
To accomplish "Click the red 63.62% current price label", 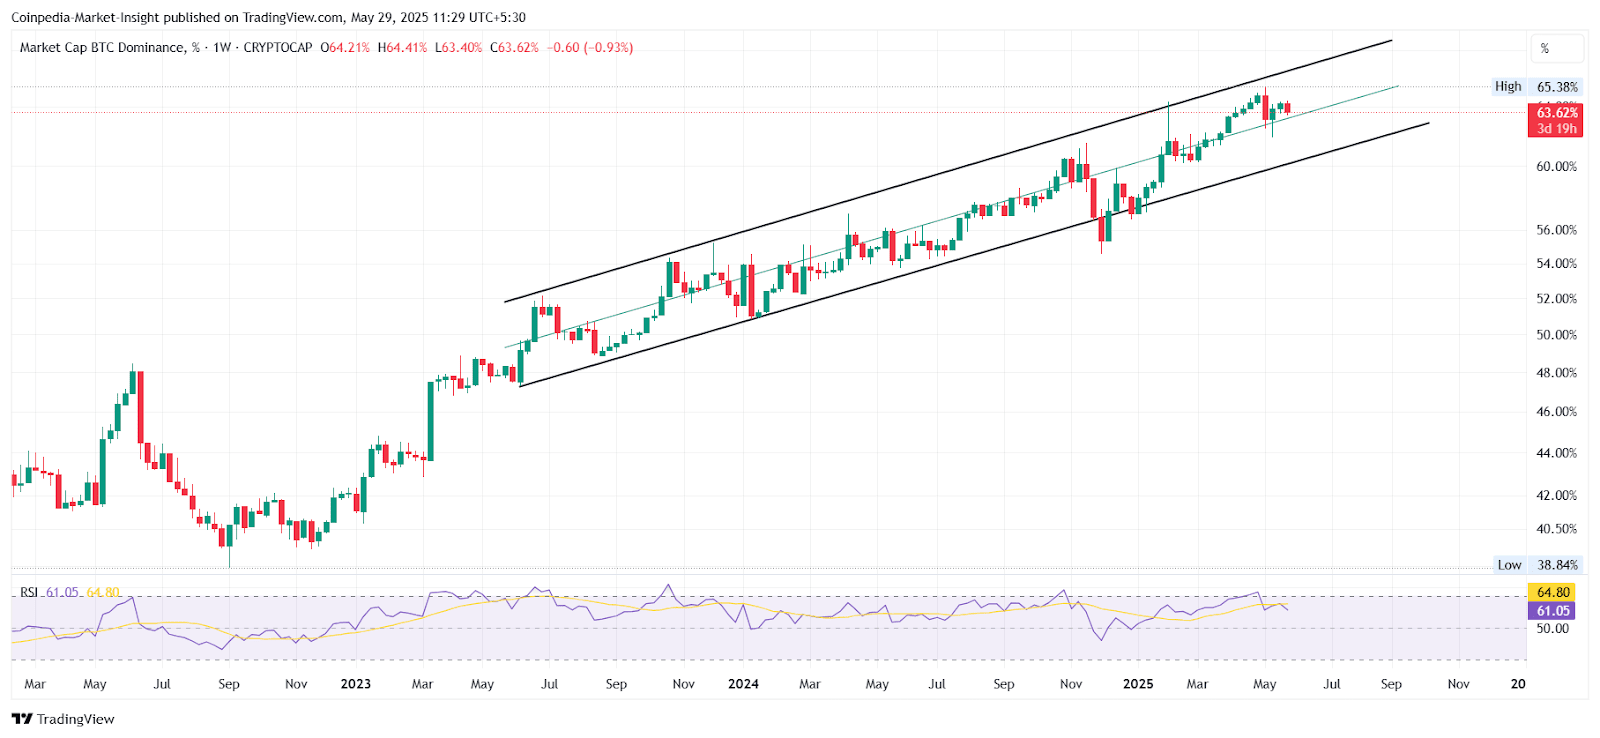I will tap(1556, 113).
